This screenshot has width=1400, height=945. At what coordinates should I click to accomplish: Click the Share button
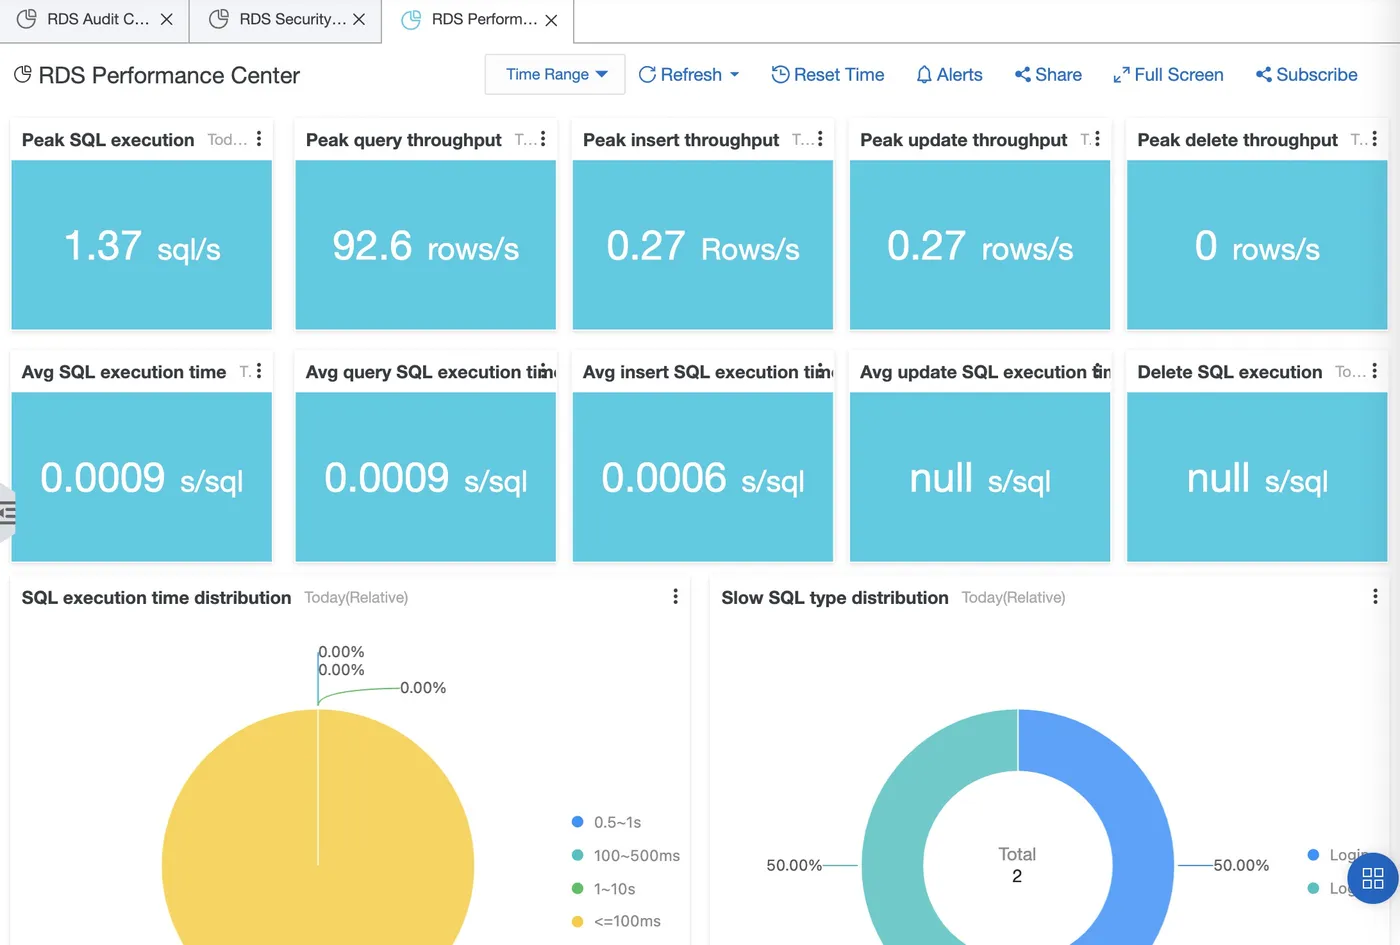pyautogui.click(x=1048, y=74)
